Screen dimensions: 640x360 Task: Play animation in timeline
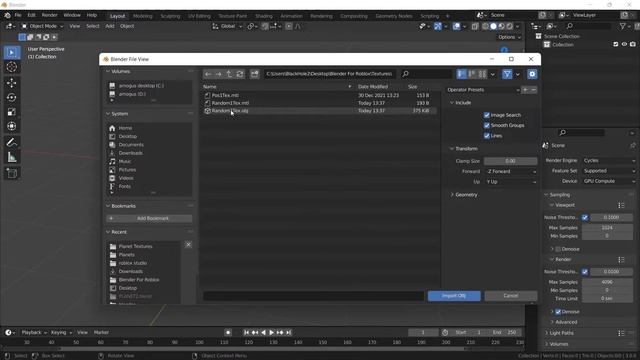pyautogui.click(x=271, y=333)
